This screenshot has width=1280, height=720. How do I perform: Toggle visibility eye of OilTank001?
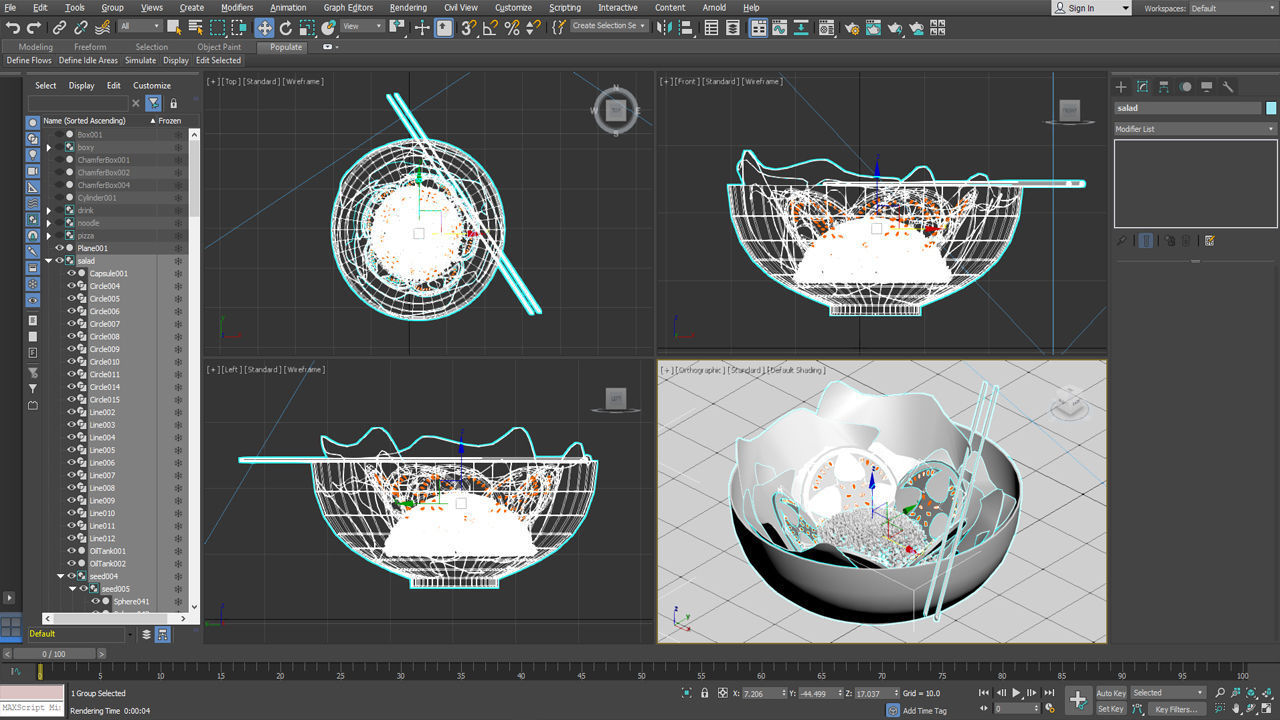(x=71, y=551)
